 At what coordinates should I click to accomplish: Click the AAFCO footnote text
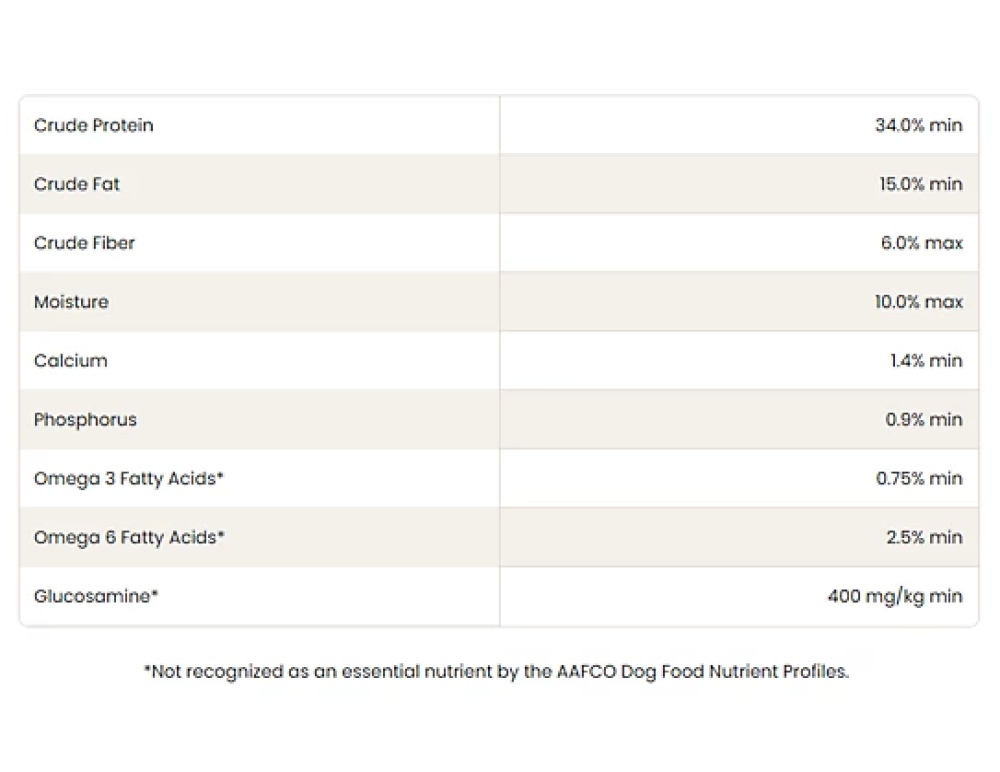point(497,672)
